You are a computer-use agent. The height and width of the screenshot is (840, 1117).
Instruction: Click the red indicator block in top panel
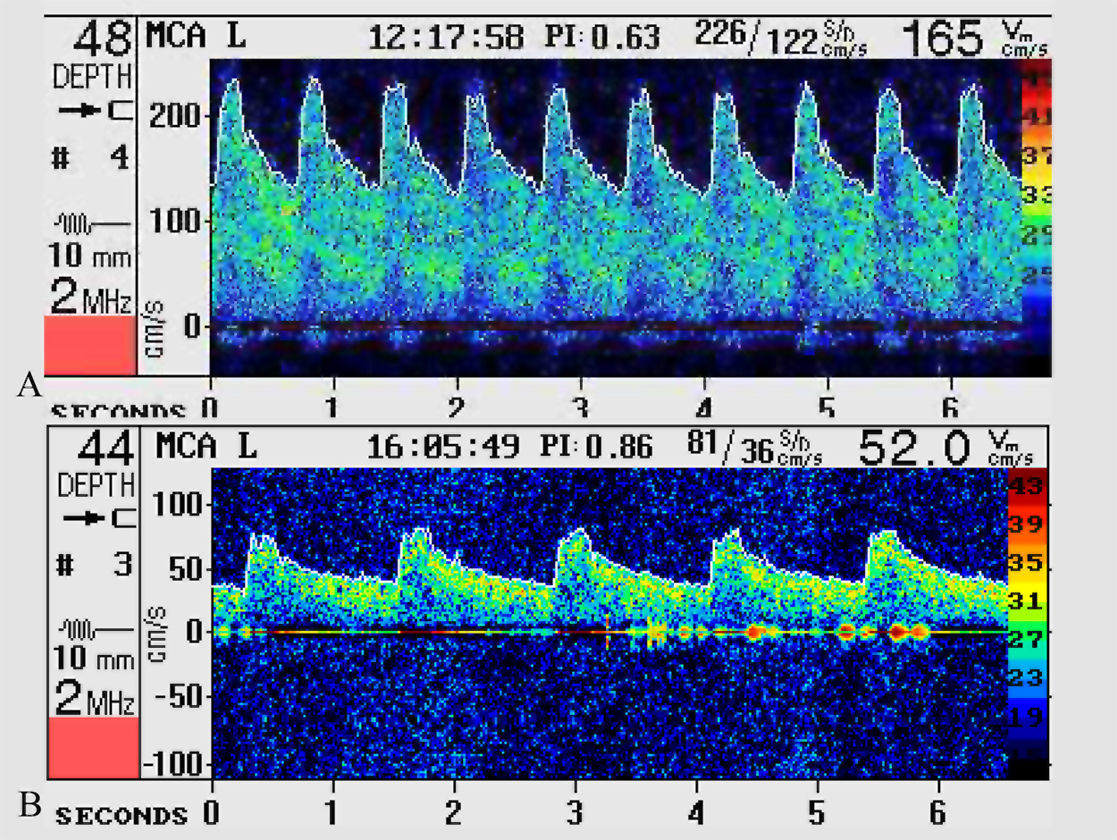89,345
